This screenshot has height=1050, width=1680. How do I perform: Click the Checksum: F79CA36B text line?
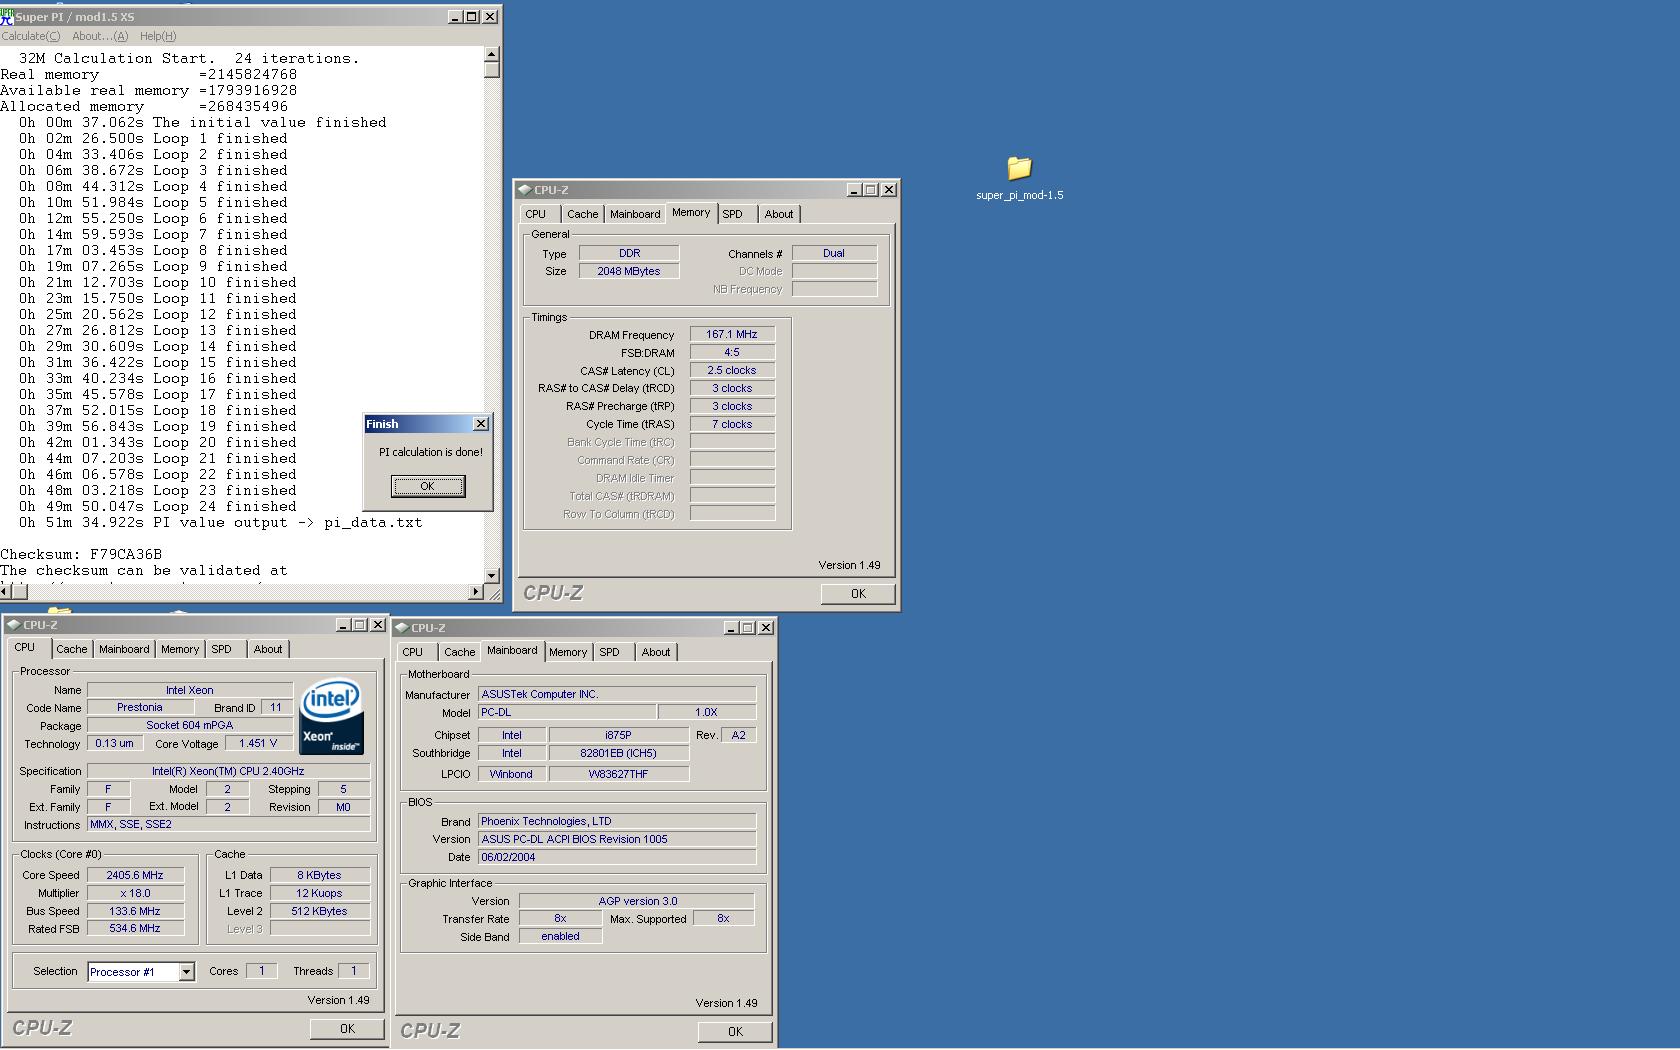[81, 554]
